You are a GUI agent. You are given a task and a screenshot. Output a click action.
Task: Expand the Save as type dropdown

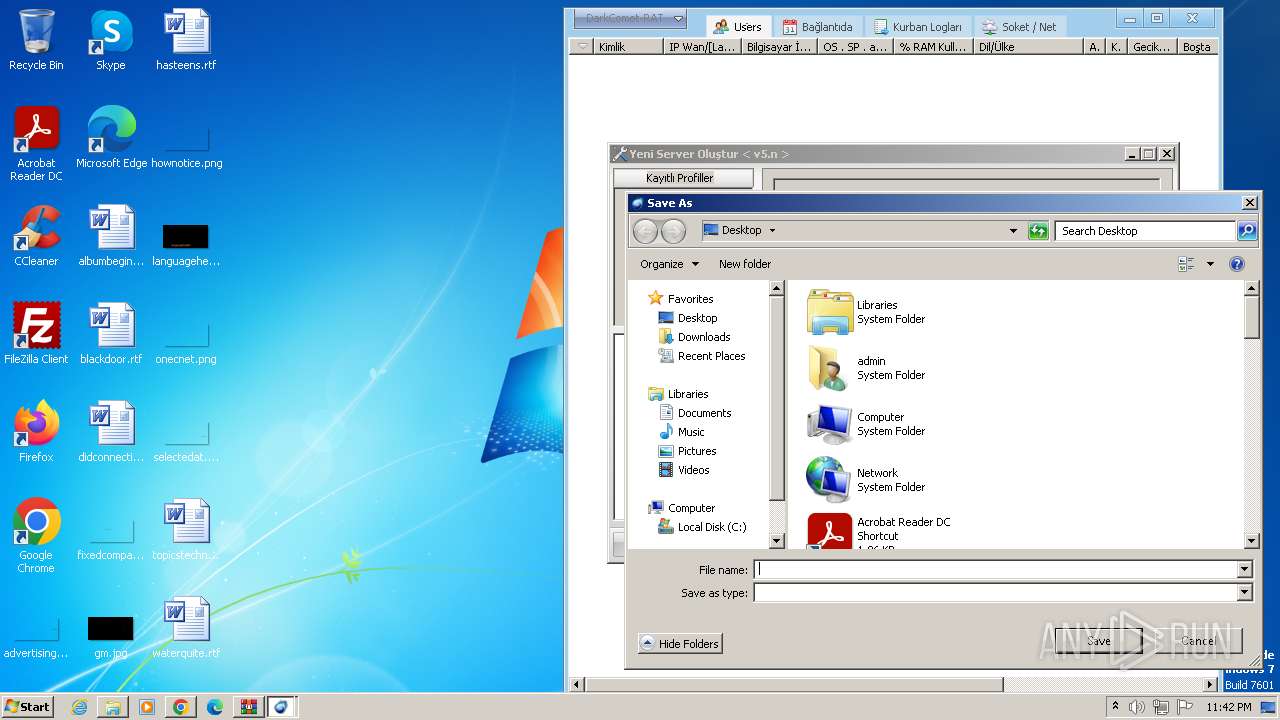pos(1245,593)
